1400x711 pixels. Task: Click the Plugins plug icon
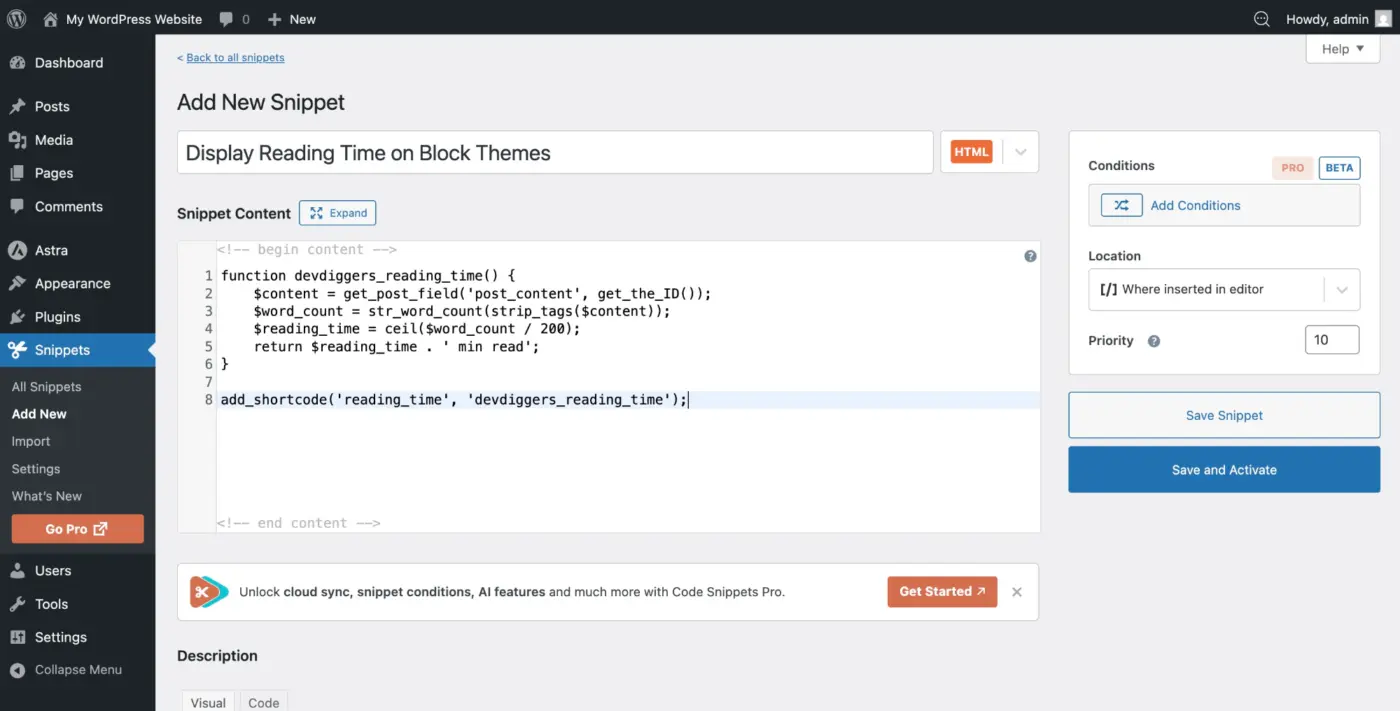click(x=17, y=317)
